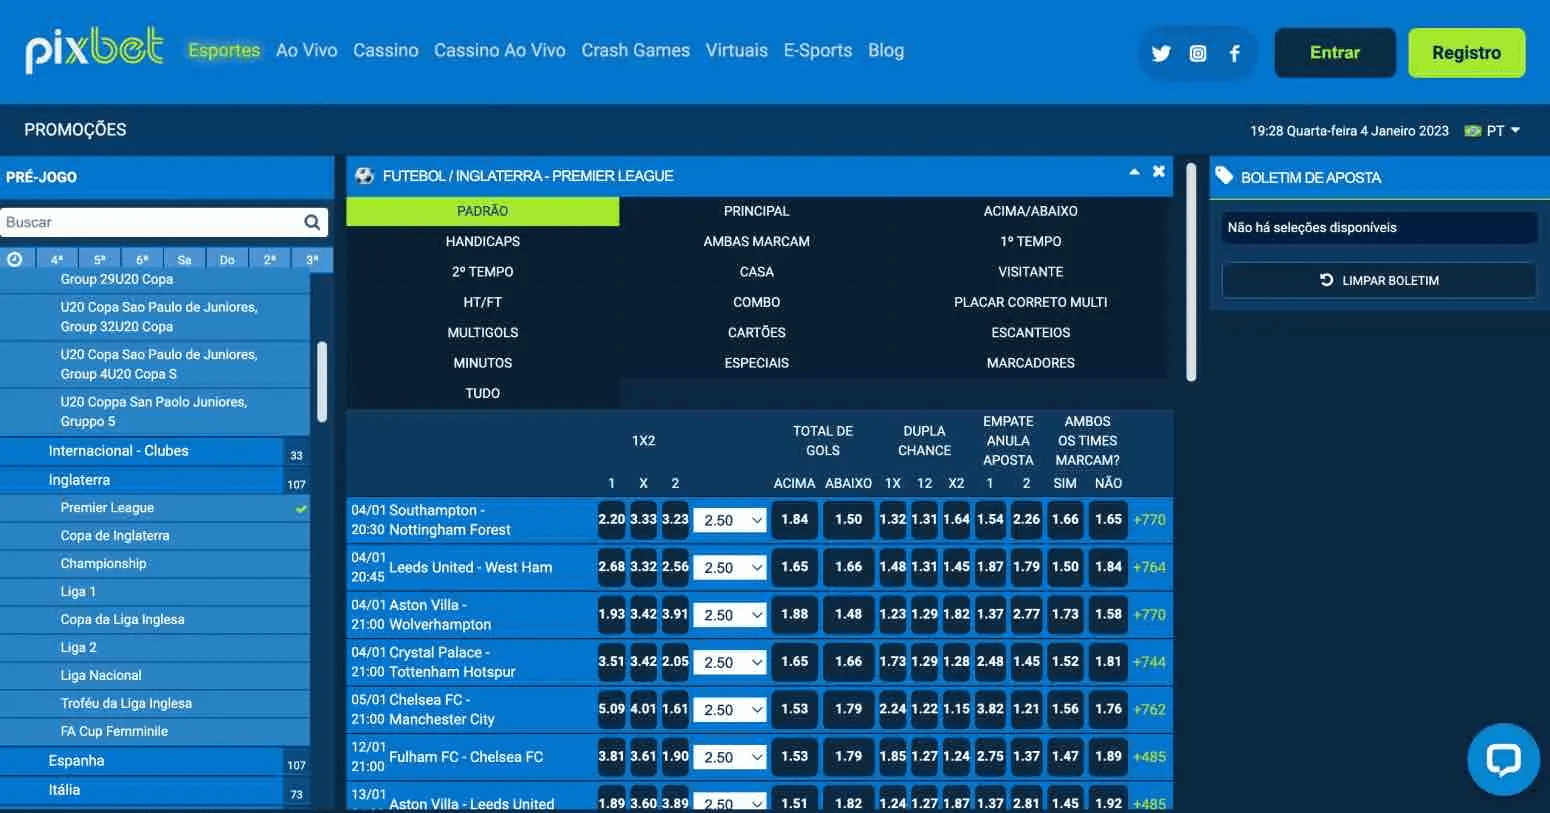Open the Pixbet Facebook page icon
The image size is (1550, 813).
1235,54
